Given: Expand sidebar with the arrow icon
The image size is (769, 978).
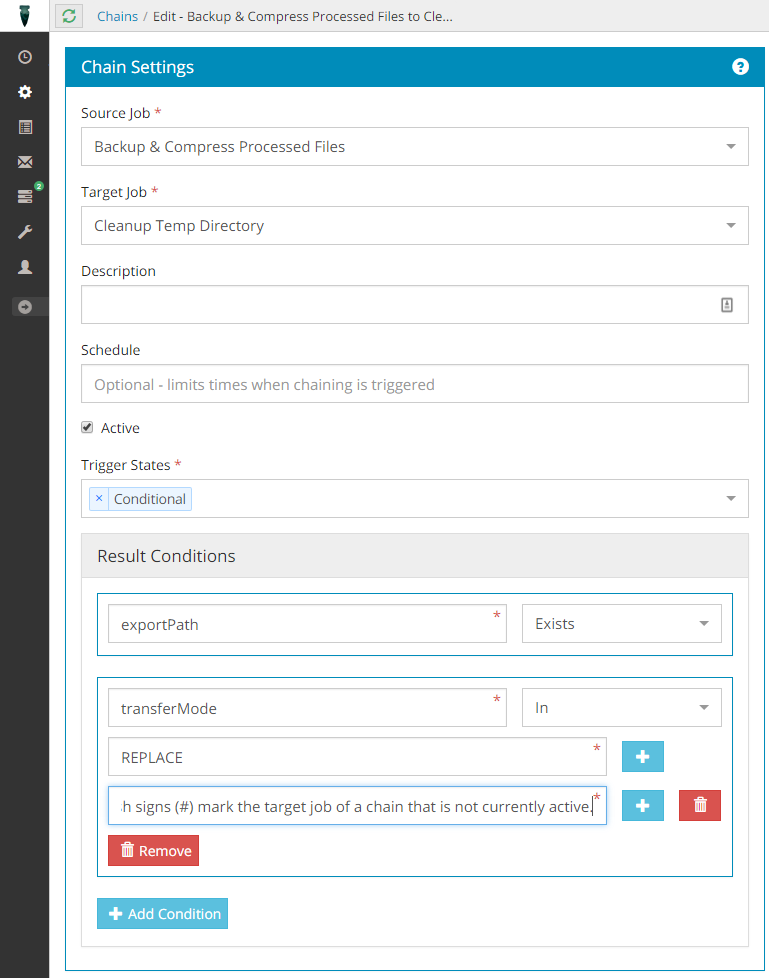Looking at the screenshot, I should click(x=25, y=307).
